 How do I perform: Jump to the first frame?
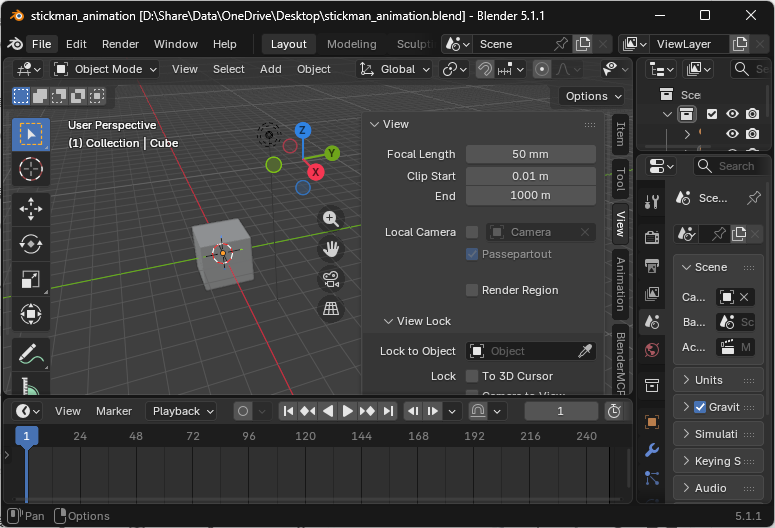tap(289, 411)
